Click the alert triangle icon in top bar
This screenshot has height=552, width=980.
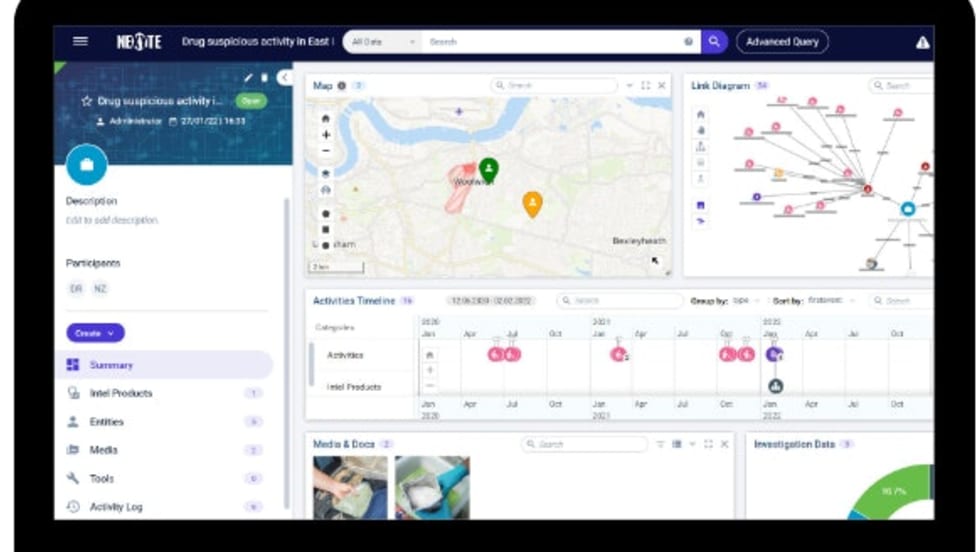(x=922, y=42)
